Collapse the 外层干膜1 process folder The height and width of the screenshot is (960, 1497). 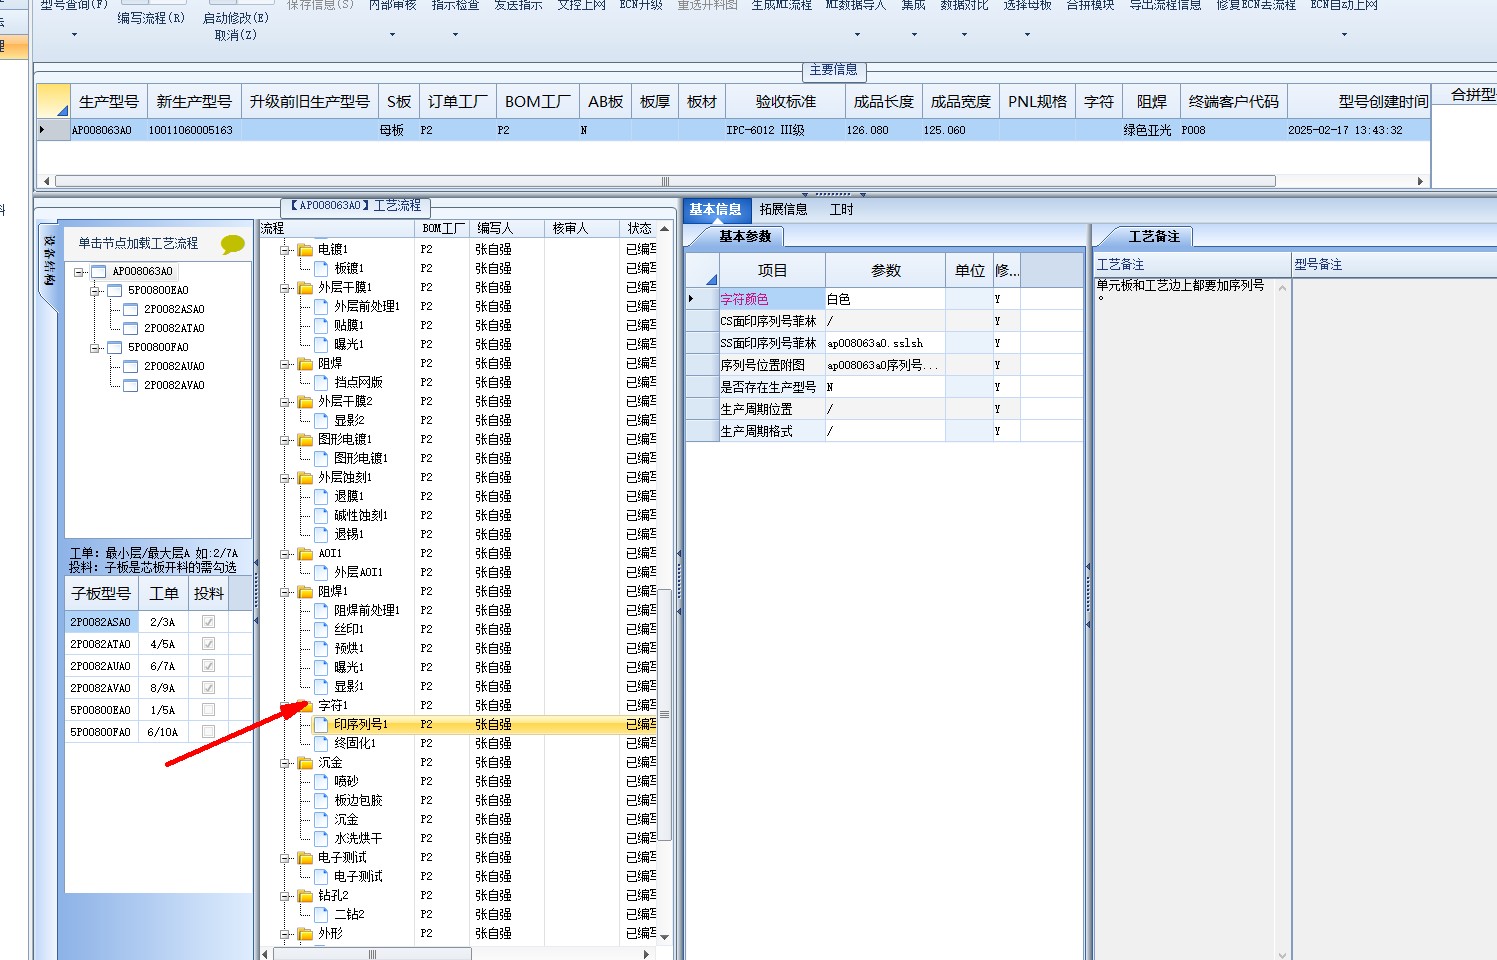coord(285,287)
